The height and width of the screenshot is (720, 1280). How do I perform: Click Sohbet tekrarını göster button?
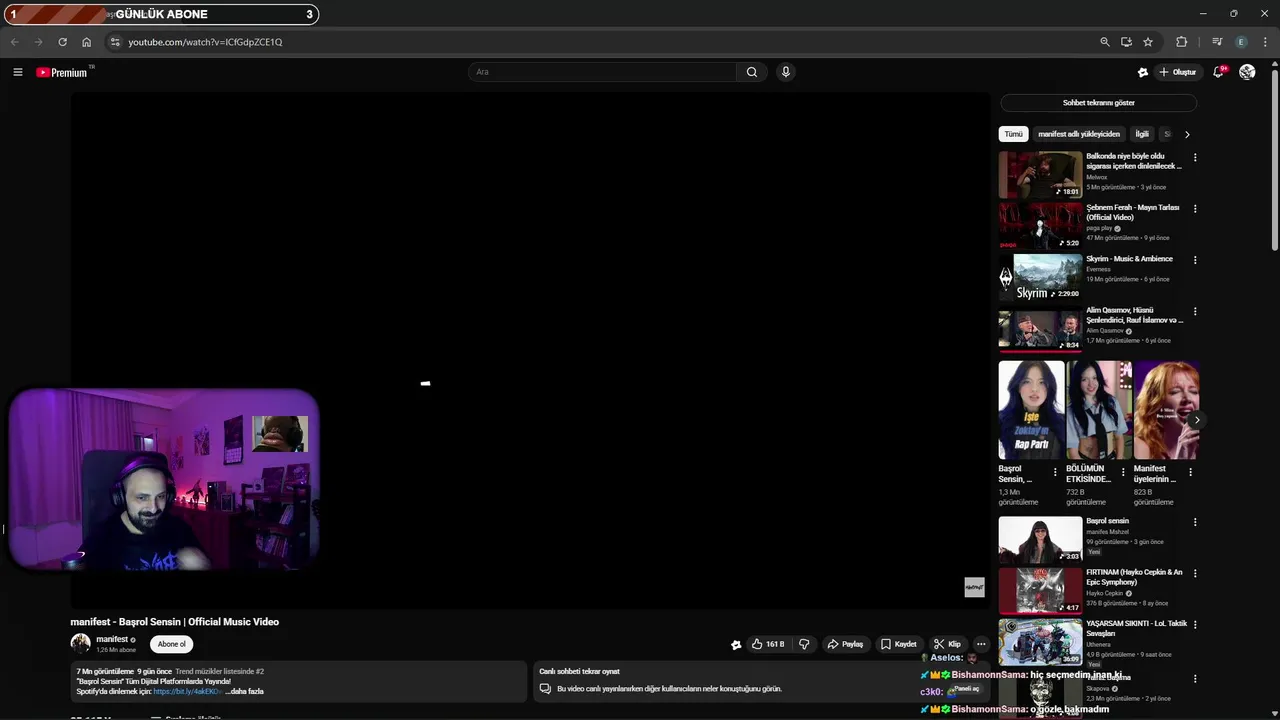coord(1098,103)
